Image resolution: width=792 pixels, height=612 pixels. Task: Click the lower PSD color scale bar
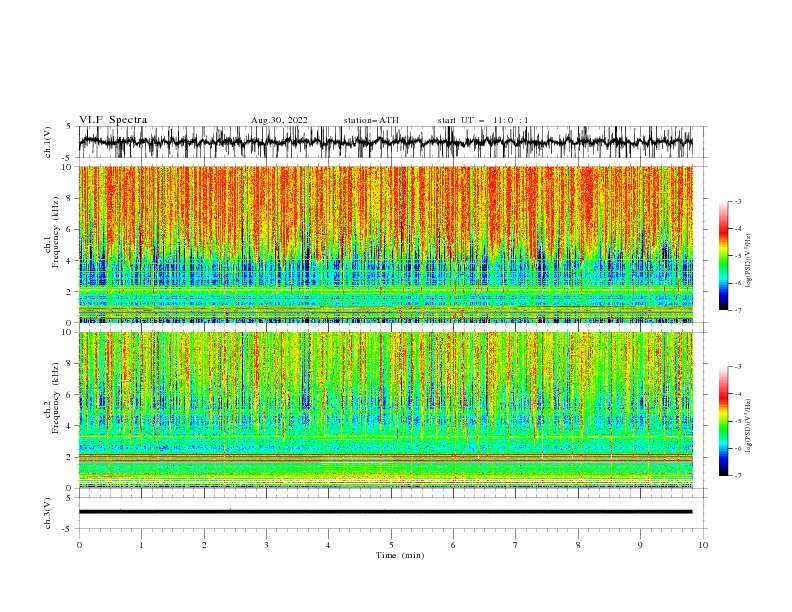click(x=723, y=421)
